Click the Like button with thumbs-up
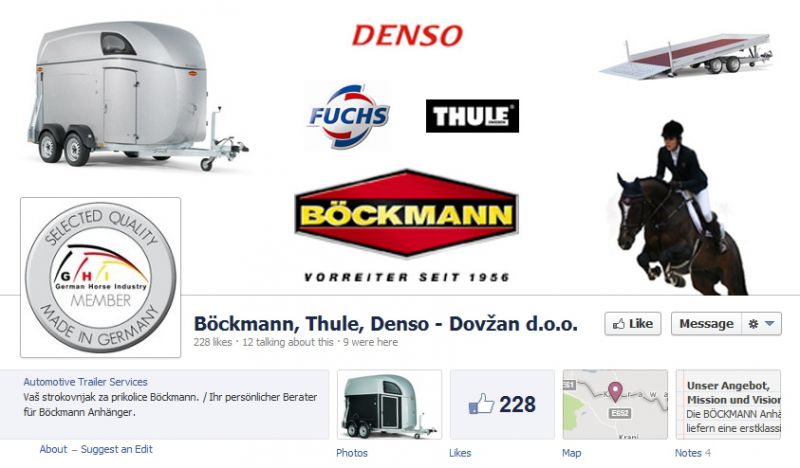 point(633,324)
